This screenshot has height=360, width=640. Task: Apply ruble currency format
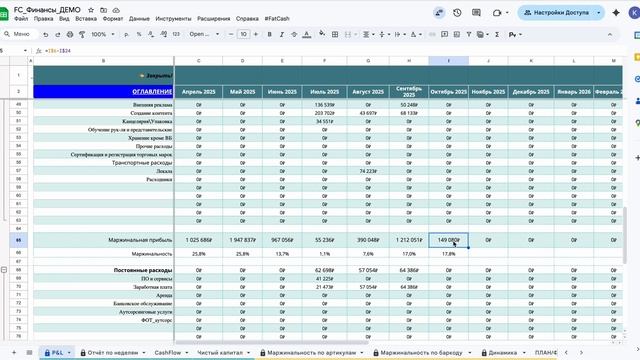point(127,35)
